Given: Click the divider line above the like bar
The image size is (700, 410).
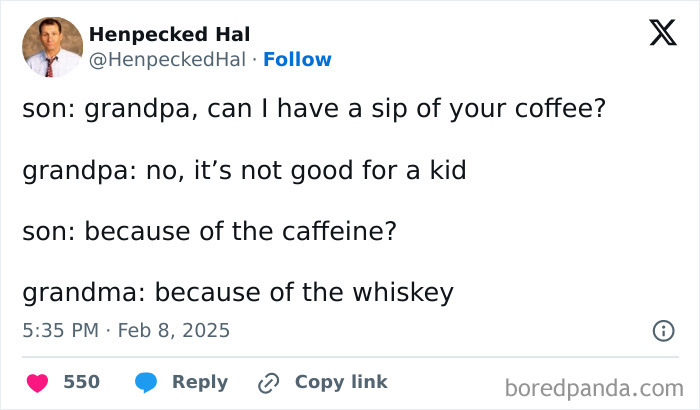Looking at the screenshot, I should [350, 357].
